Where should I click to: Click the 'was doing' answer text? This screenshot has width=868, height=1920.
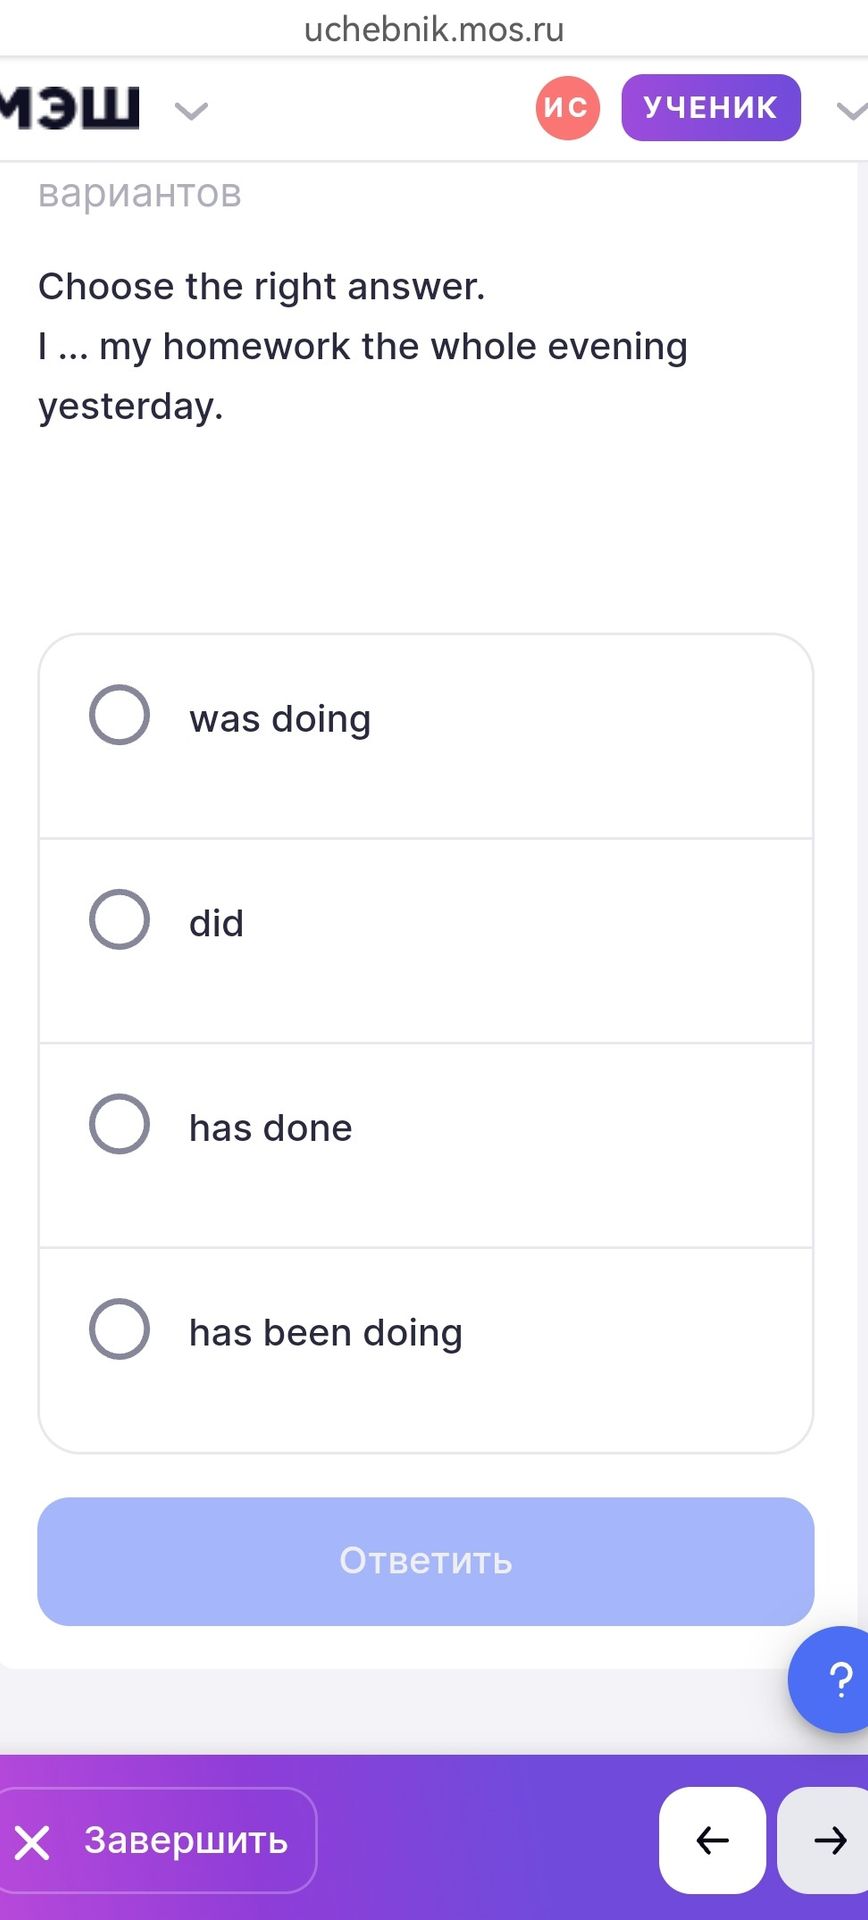point(280,719)
